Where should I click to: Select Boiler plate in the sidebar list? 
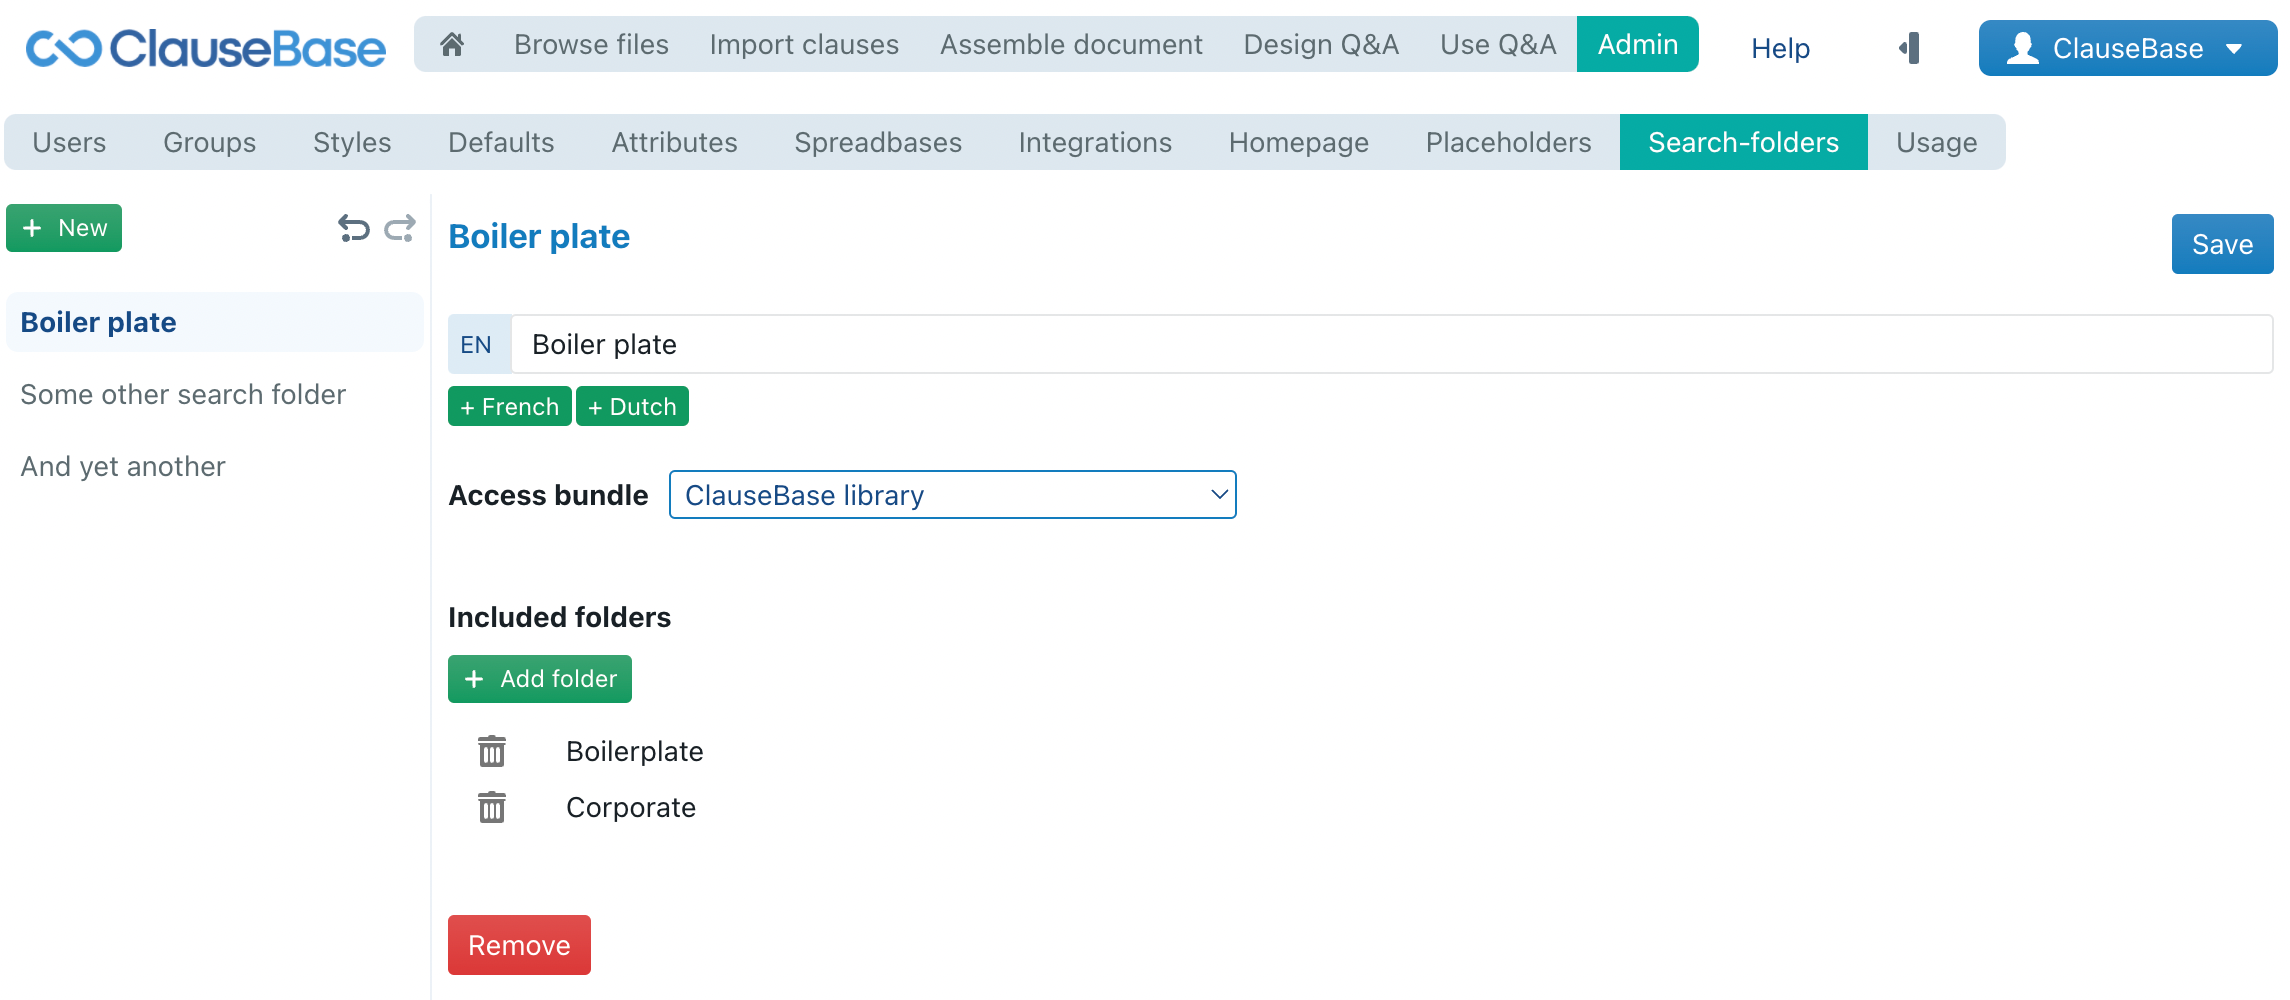click(215, 322)
